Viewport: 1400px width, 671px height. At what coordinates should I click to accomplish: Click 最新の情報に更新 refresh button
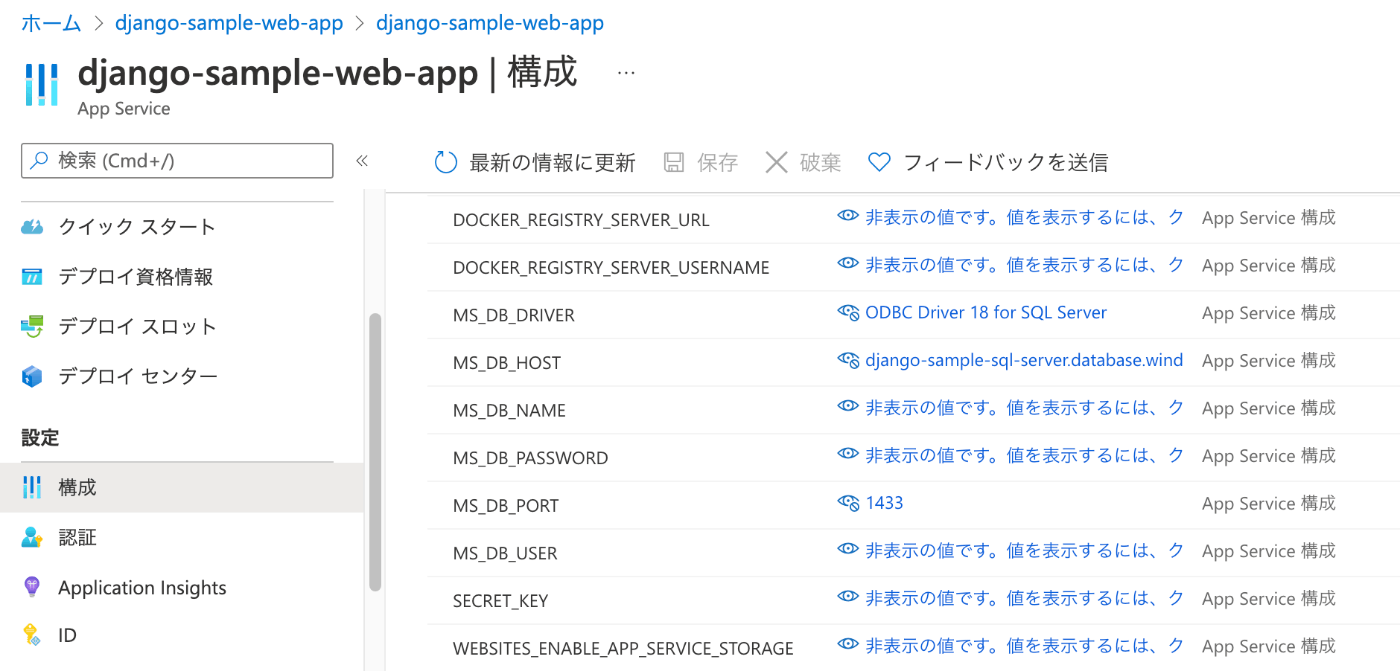(535, 162)
